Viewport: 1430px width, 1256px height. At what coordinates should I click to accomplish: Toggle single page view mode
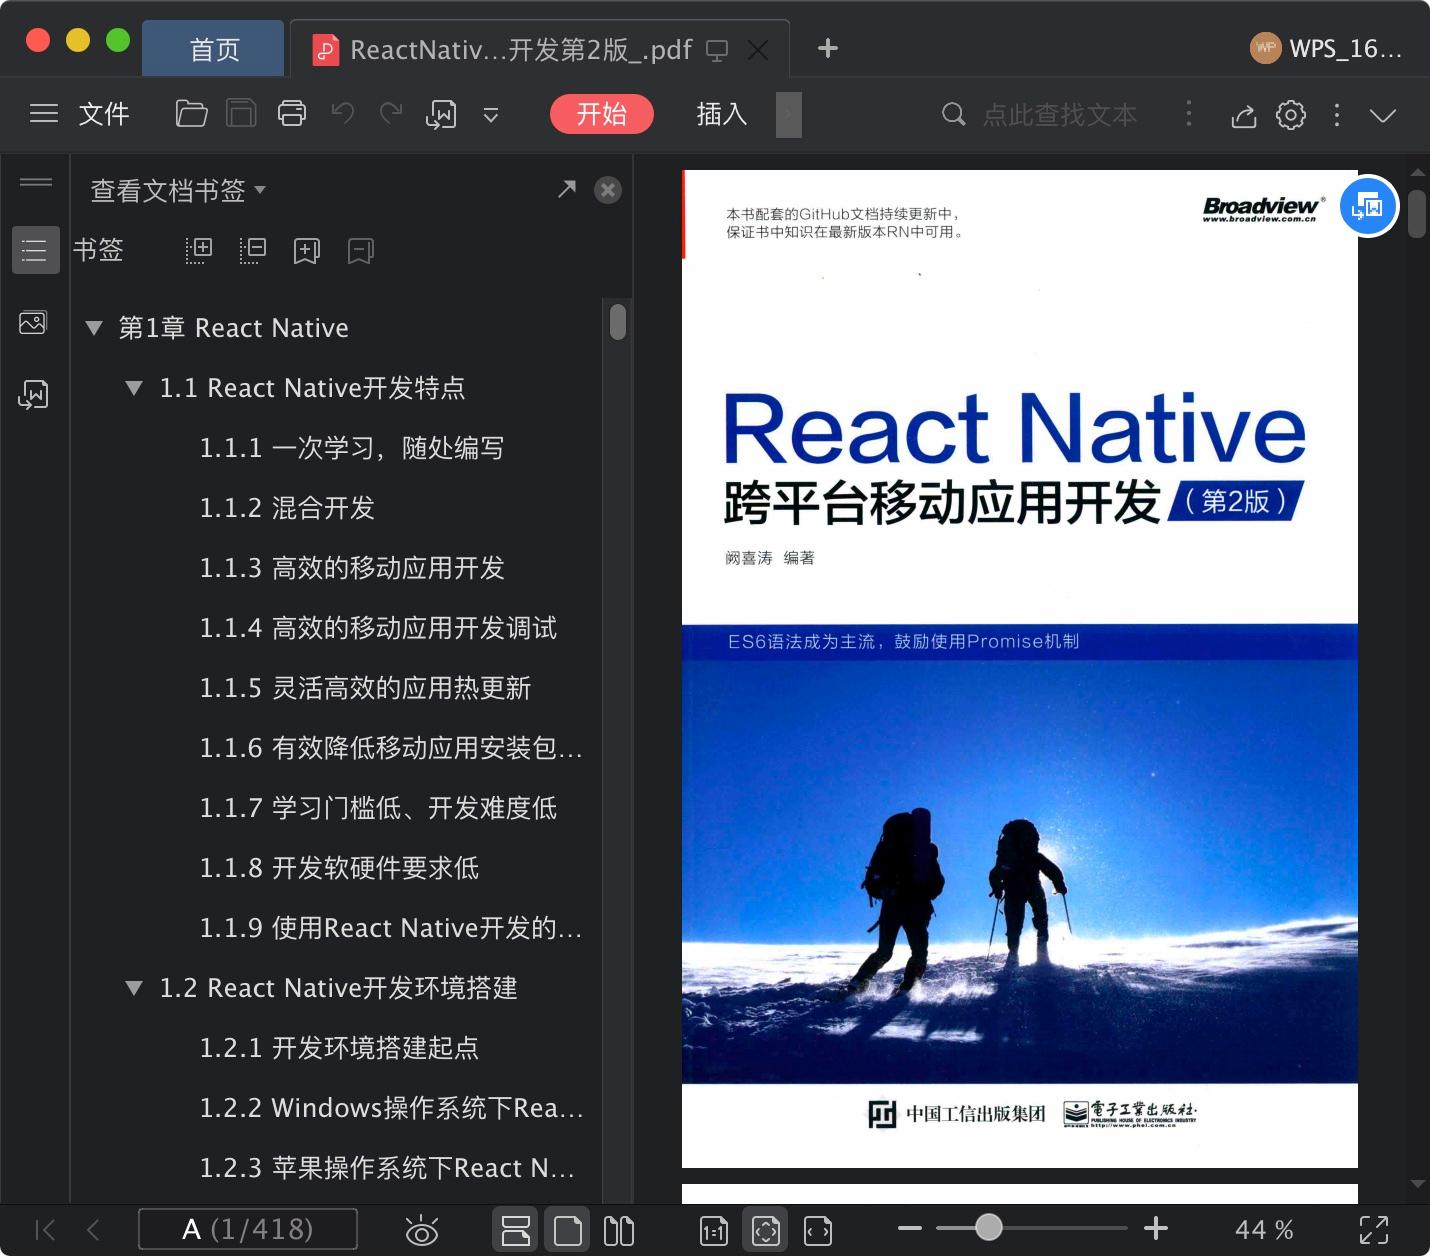[x=567, y=1230]
